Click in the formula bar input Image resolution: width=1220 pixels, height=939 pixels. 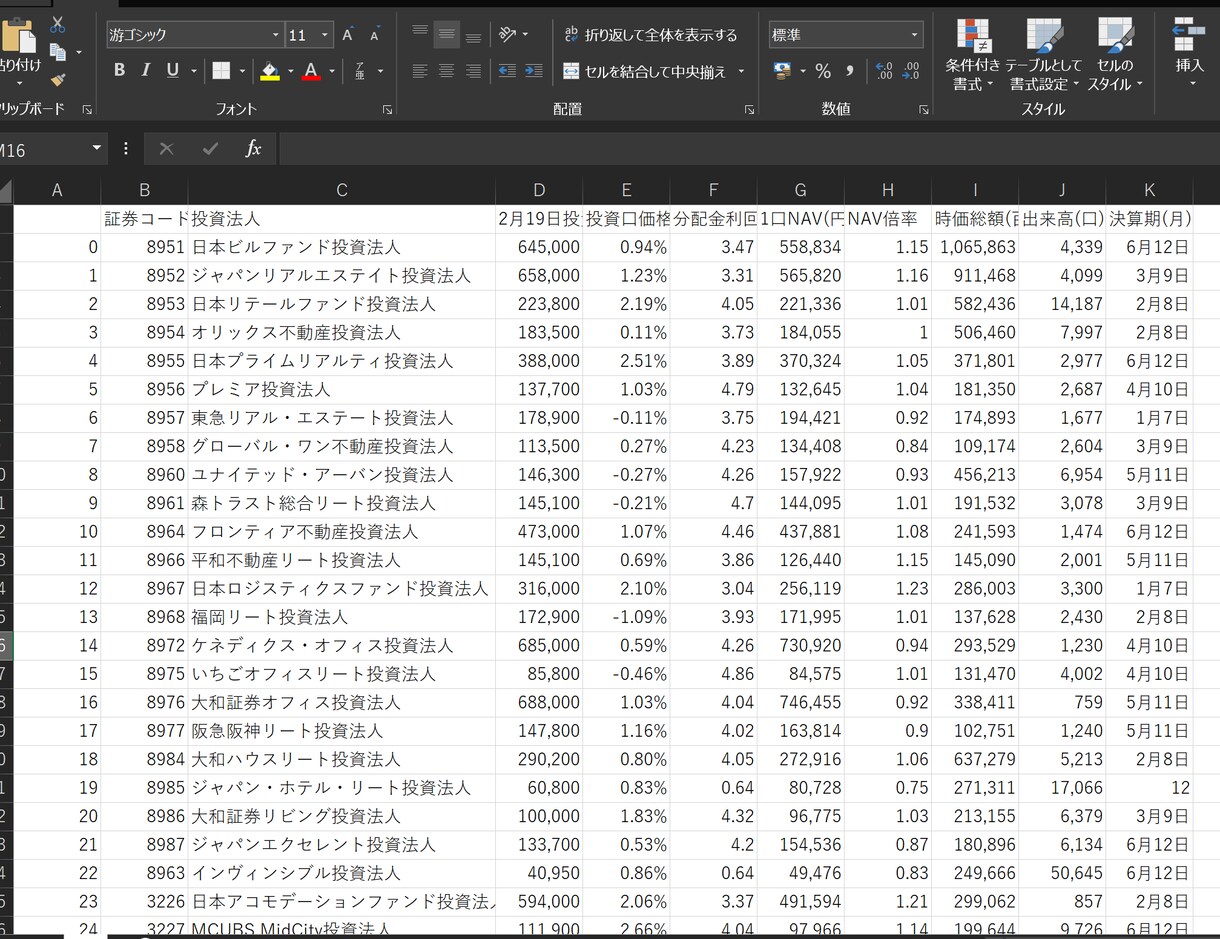click(748, 148)
